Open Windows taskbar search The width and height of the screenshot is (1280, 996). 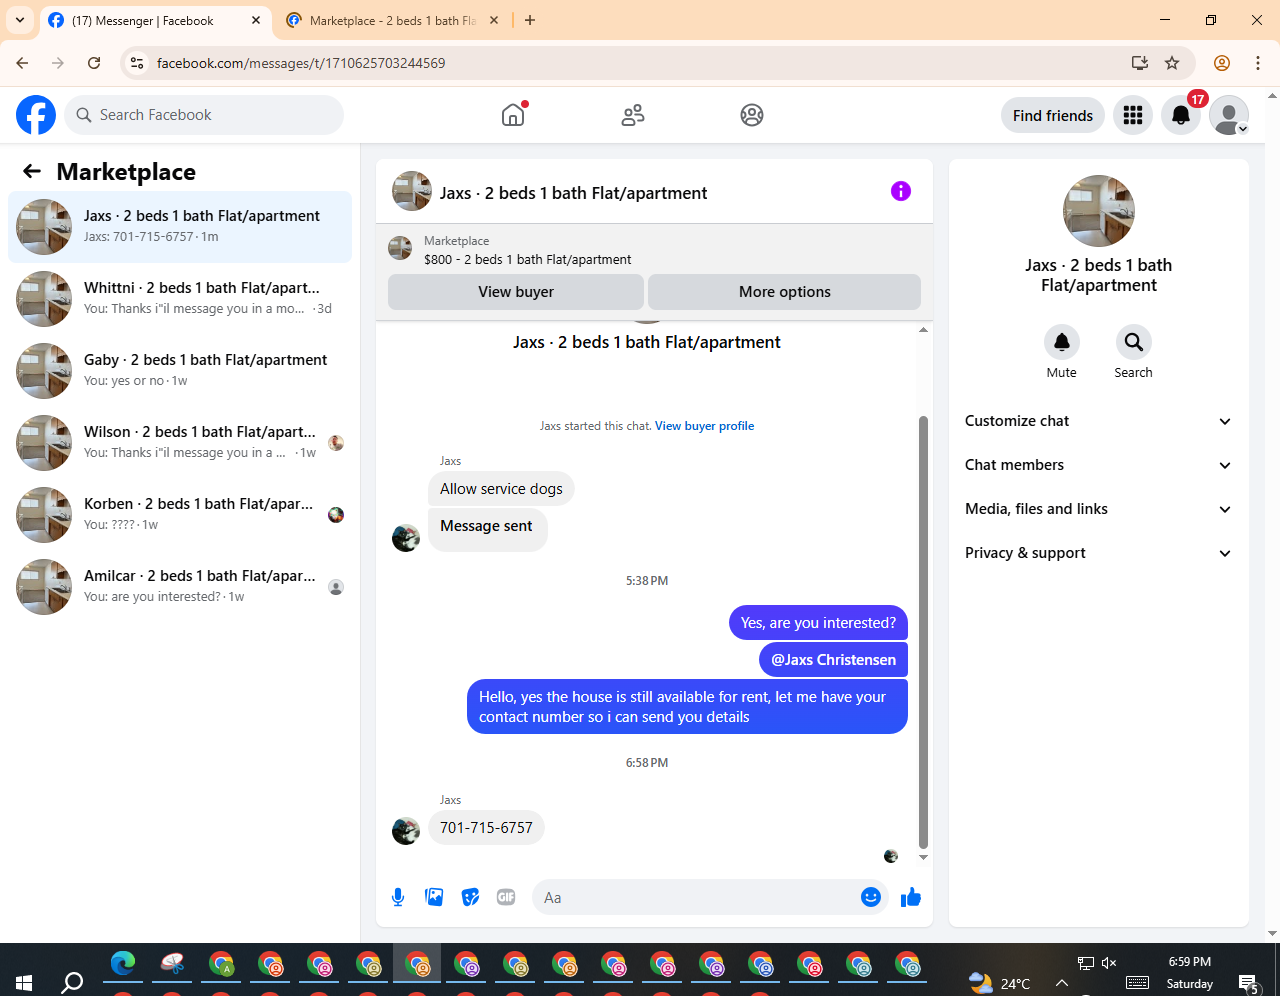(72, 982)
